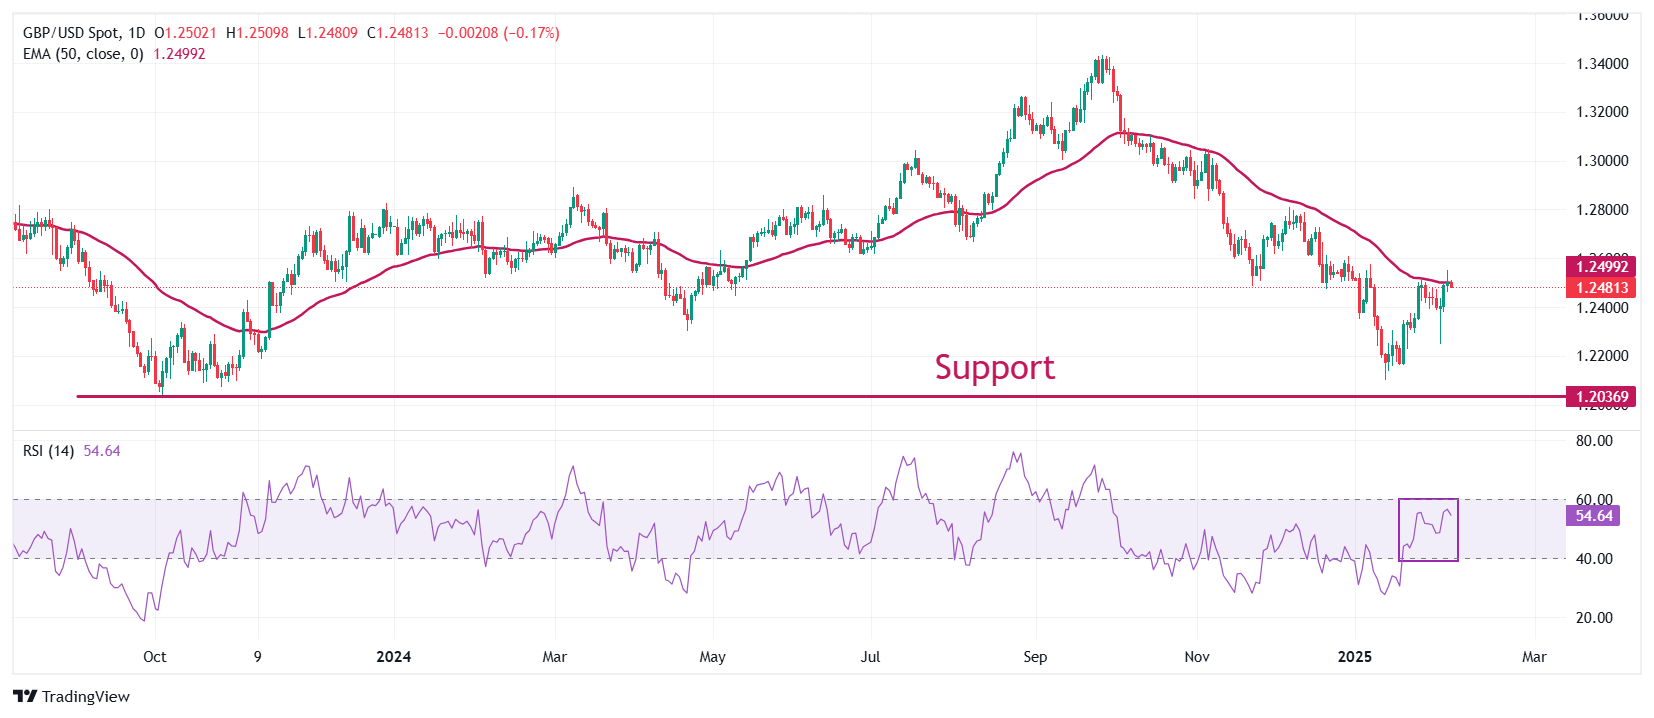The width and height of the screenshot is (1654, 718).
Task: Click the Jul label on the time axis
Action: (x=870, y=657)
